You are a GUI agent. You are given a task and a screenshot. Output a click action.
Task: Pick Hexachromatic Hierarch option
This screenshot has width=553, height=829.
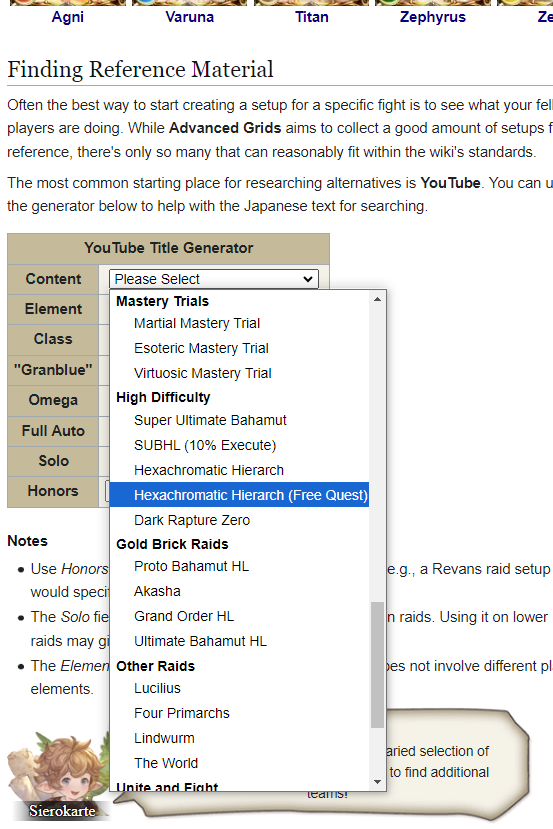pos(239,469)
